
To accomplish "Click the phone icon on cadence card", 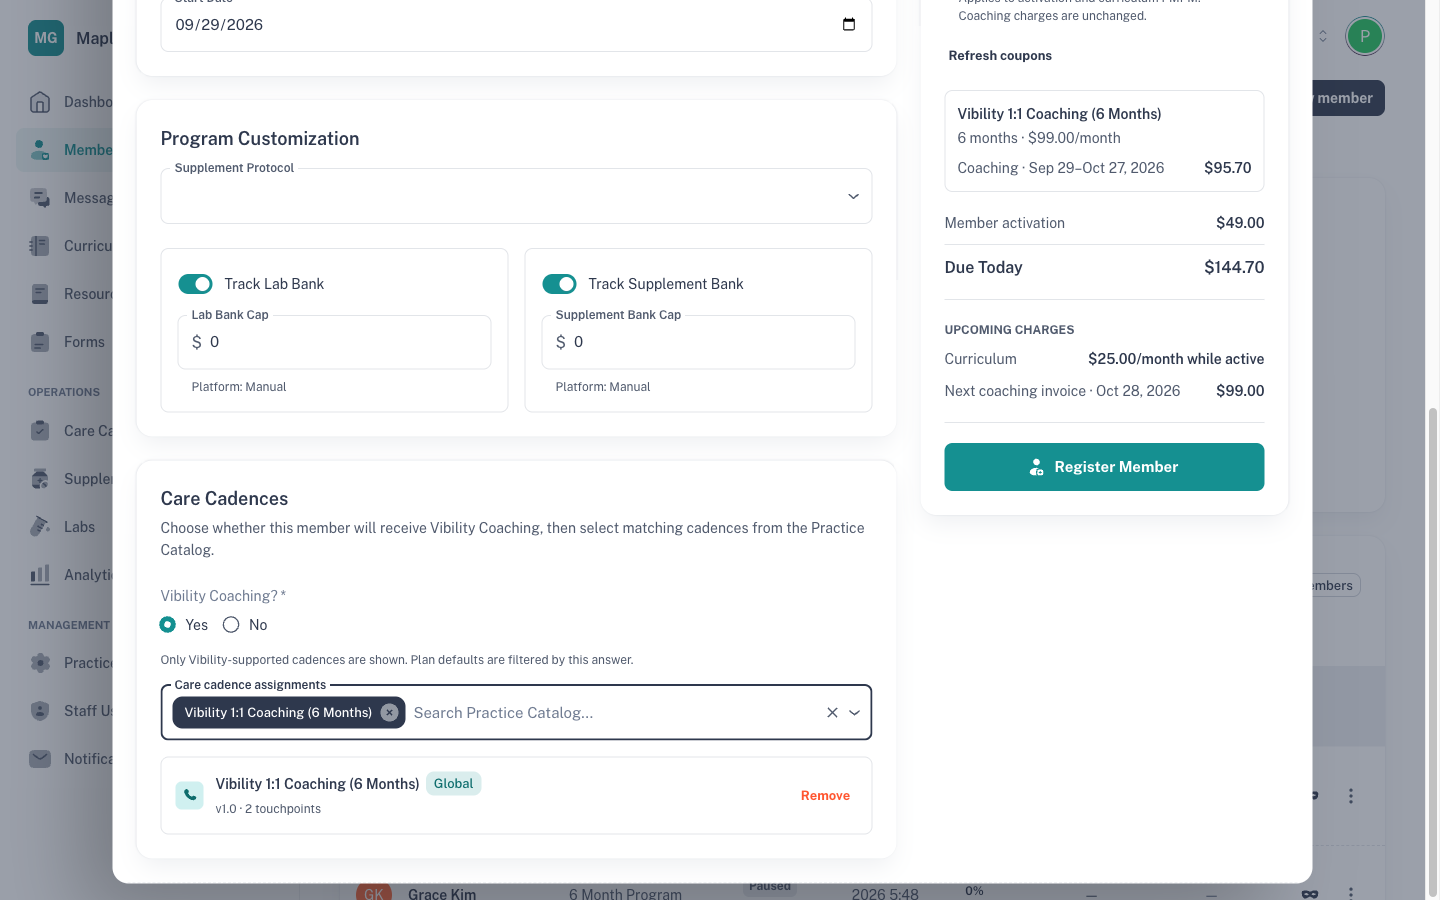I will tap(189, 796).
